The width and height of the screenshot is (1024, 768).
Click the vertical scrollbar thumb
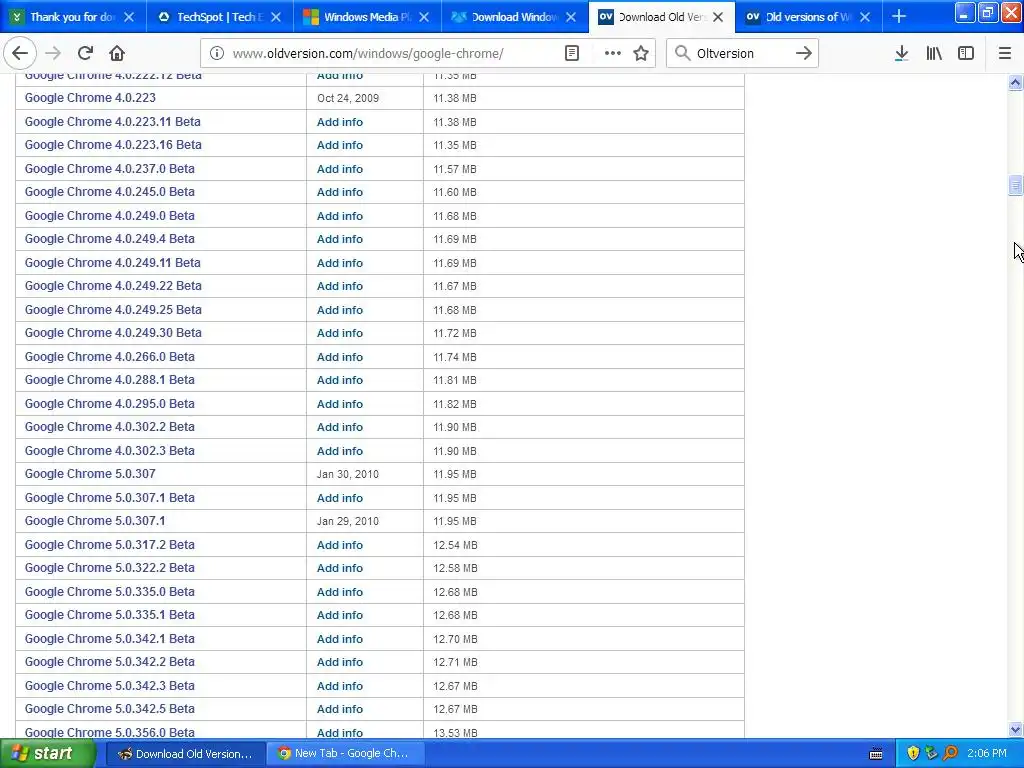point(1015,185)
